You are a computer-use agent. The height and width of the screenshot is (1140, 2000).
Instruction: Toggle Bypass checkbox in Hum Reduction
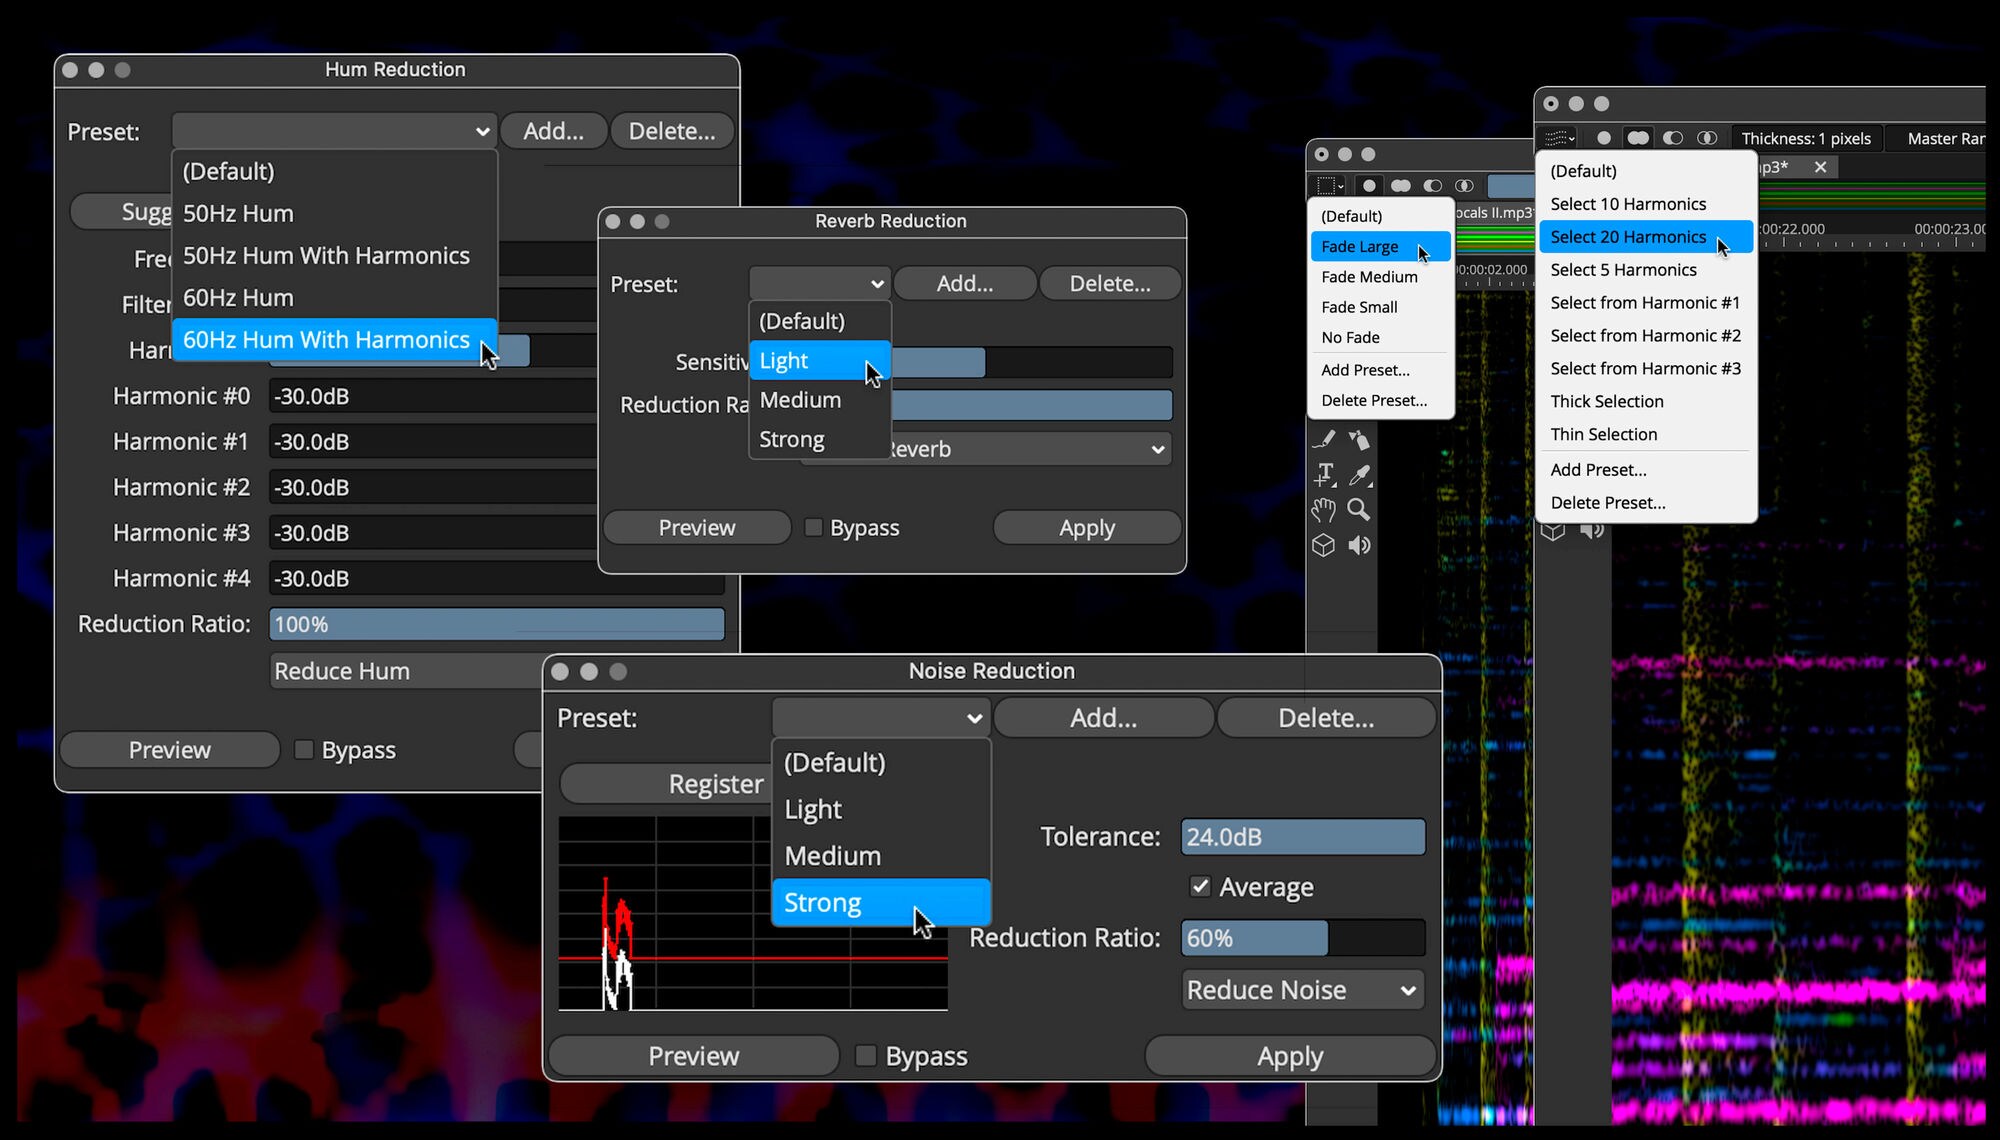point(304,750)
